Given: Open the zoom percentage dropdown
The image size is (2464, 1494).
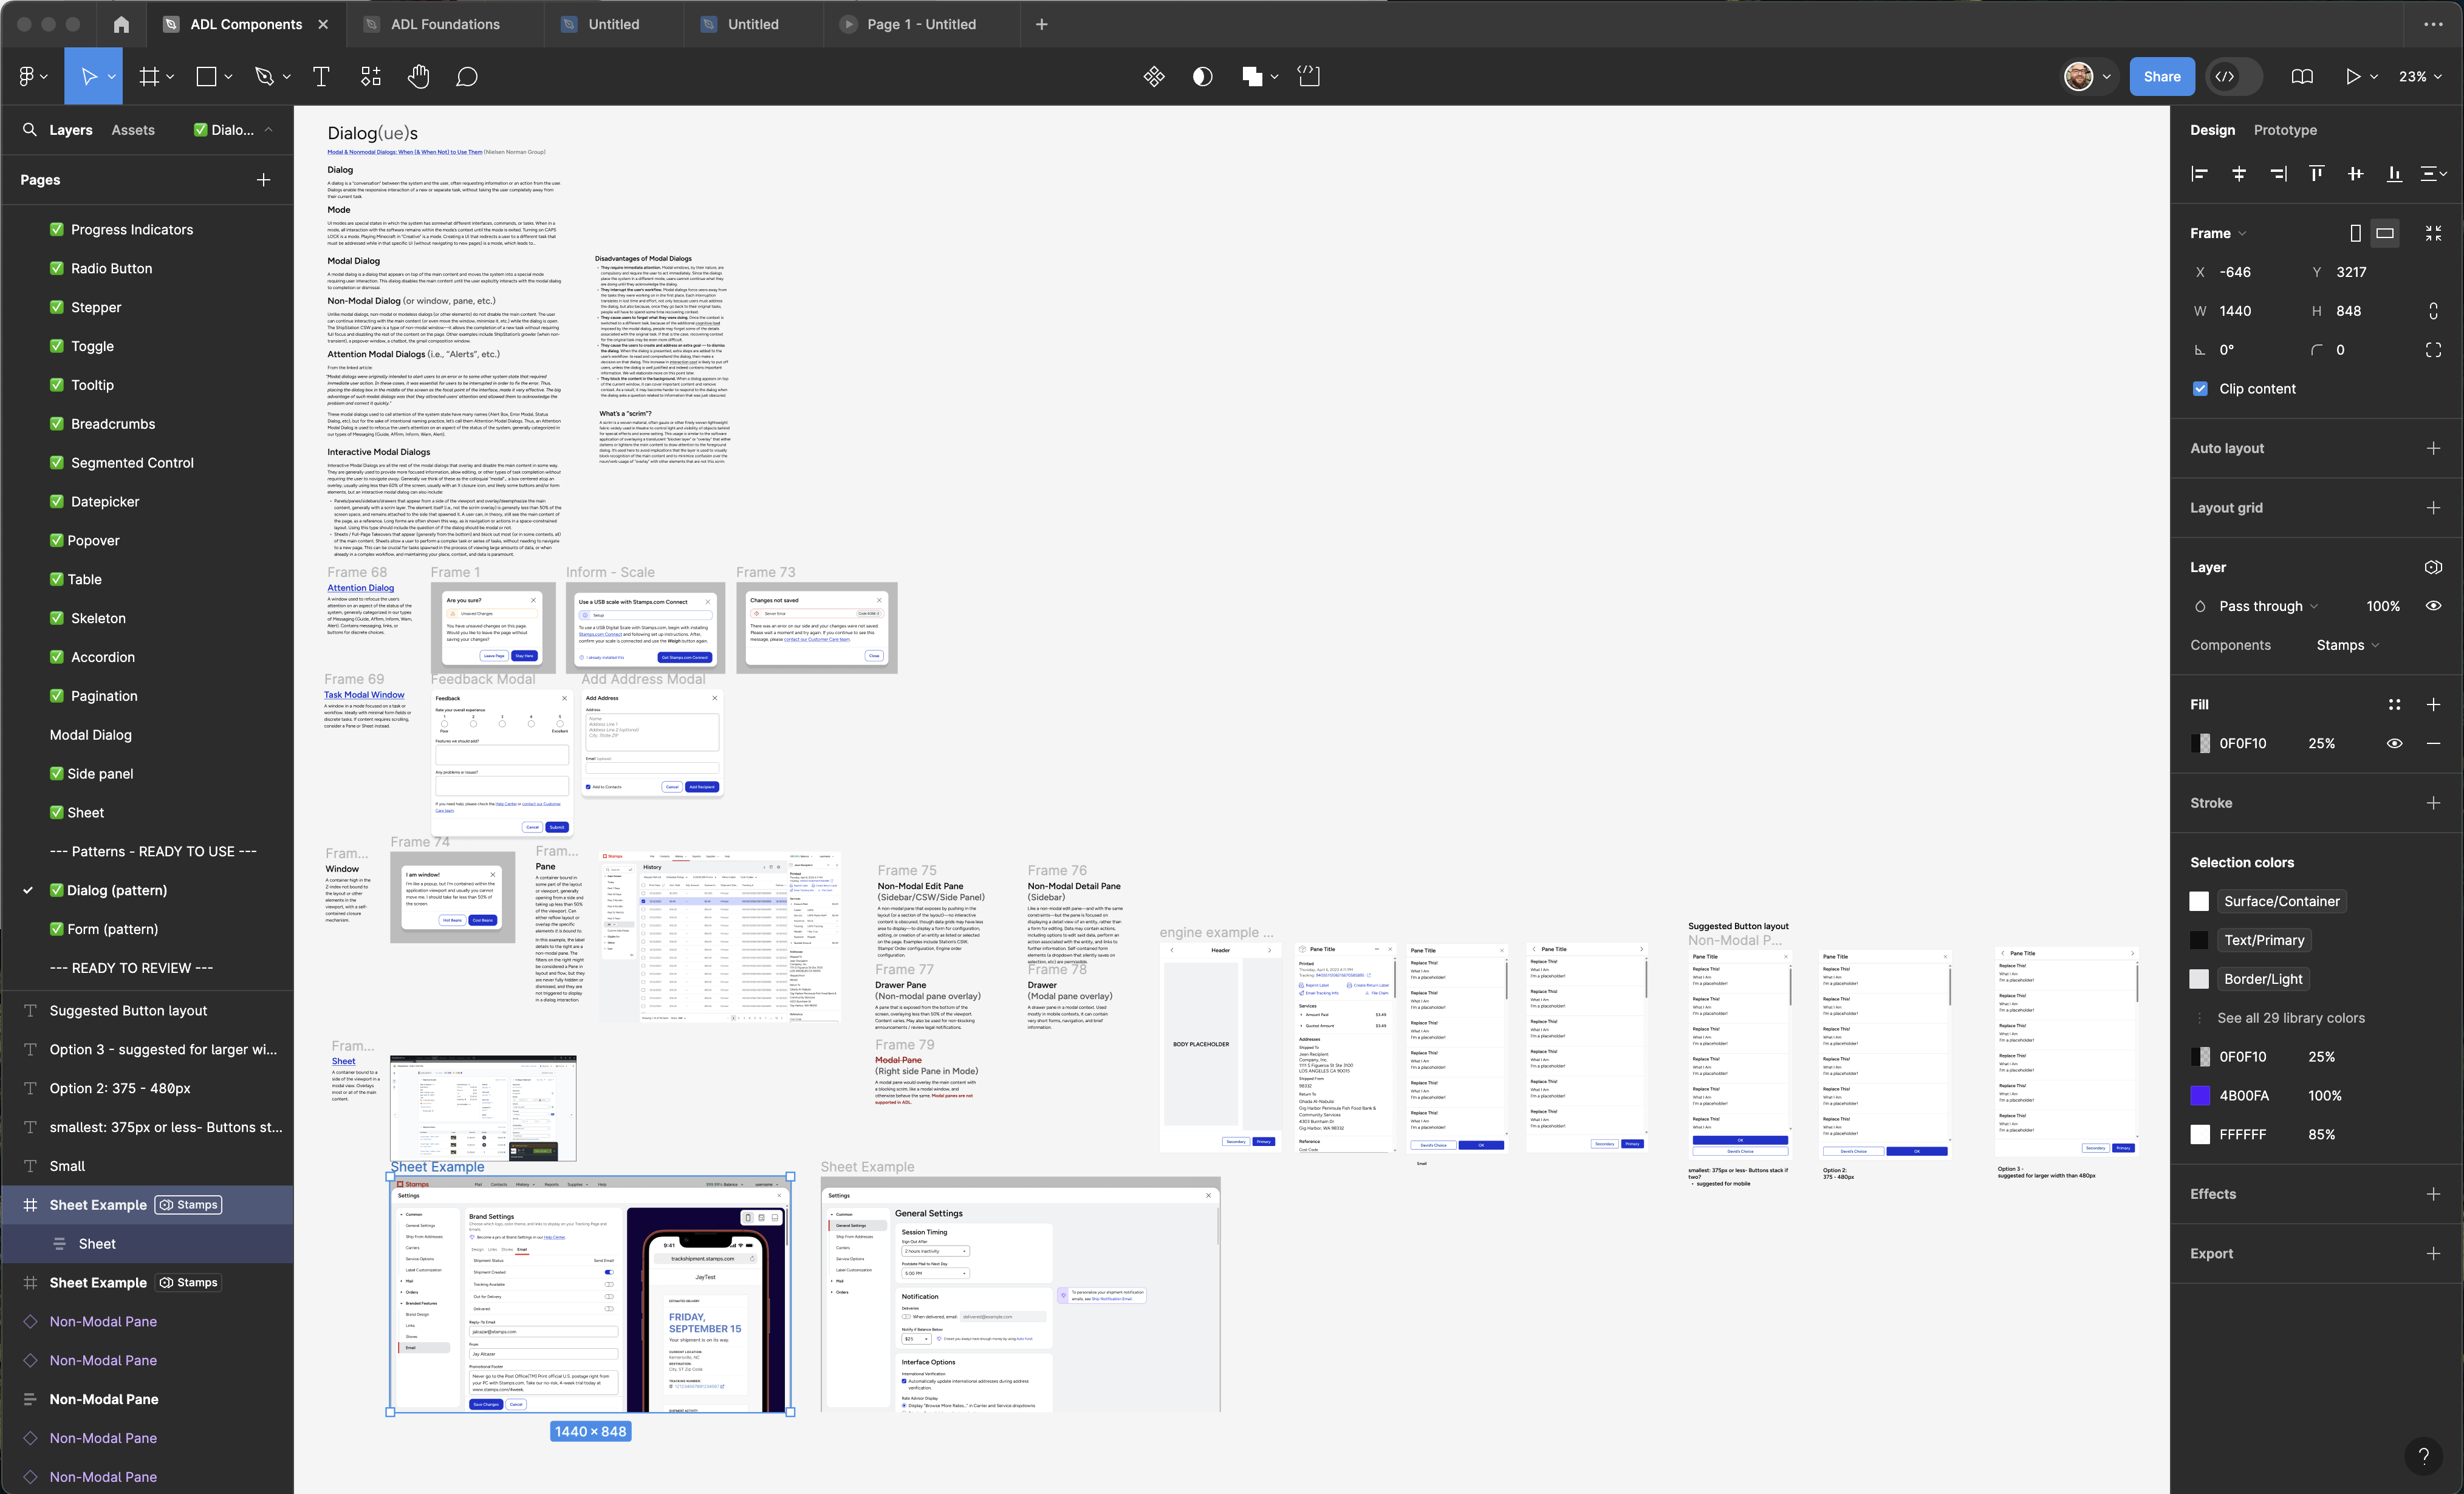Looking at the screenshot, I should [2420, 76].
